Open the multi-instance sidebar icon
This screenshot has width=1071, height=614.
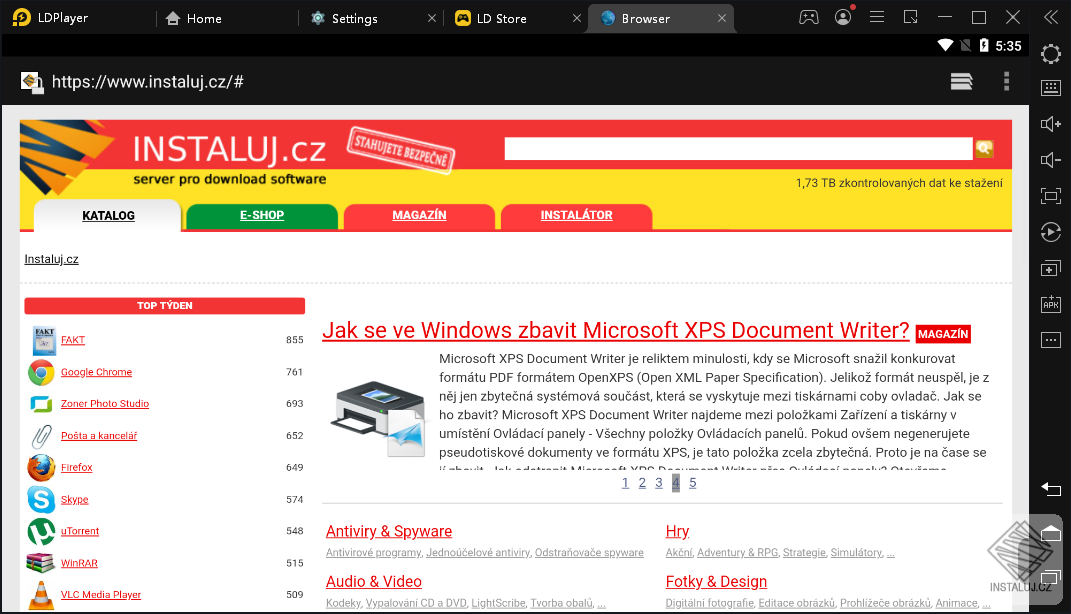point(1051,268)
